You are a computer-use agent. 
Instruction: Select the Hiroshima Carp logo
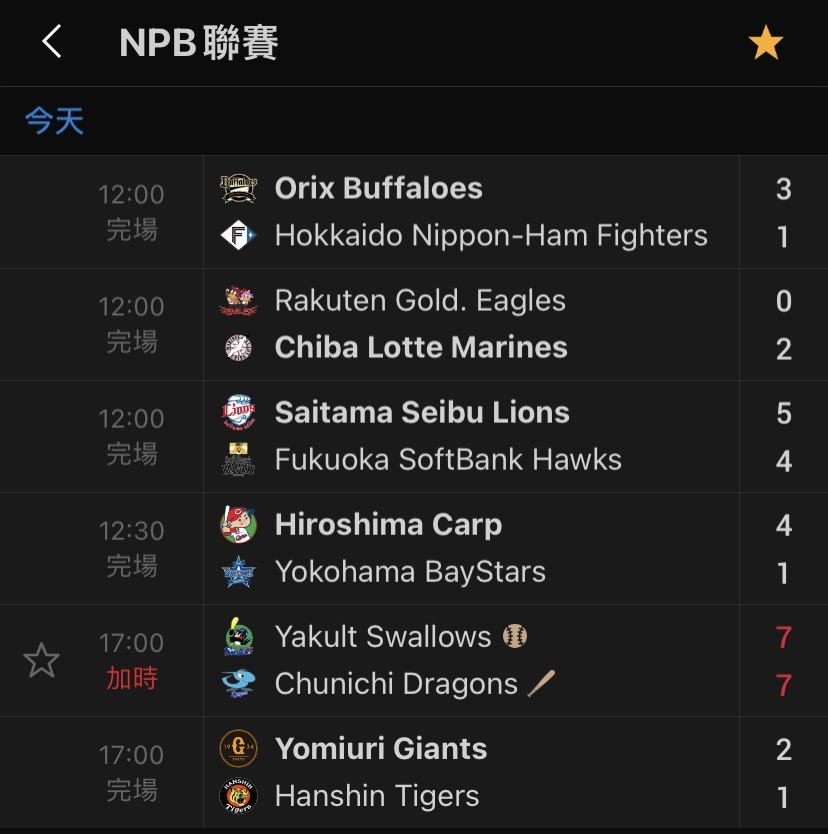coord(238,524)
